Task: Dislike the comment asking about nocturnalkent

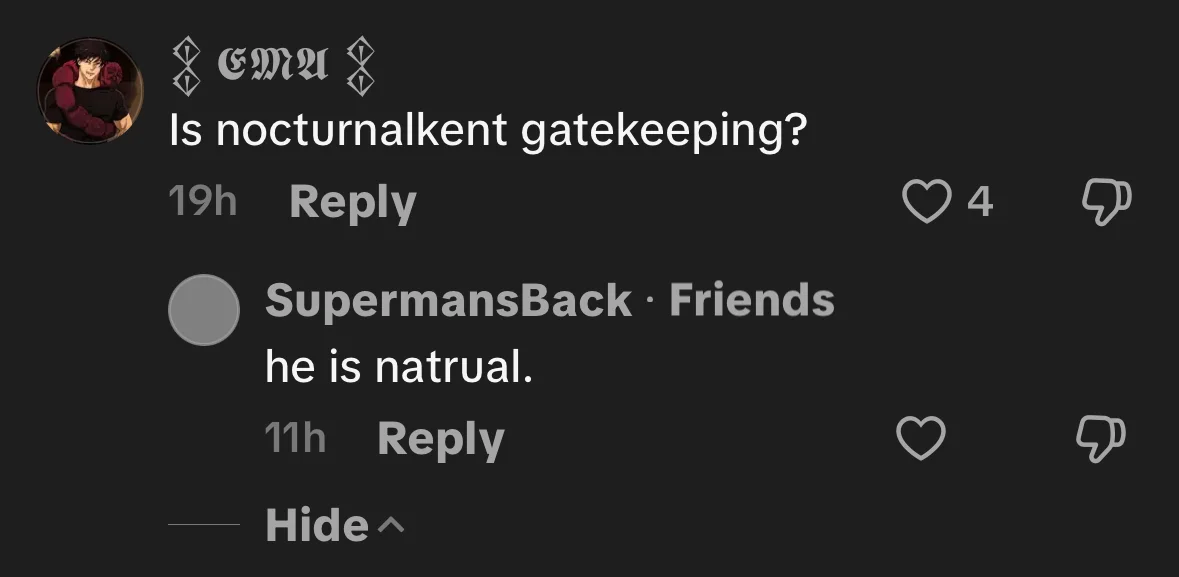Action: tap(1106, 202)
